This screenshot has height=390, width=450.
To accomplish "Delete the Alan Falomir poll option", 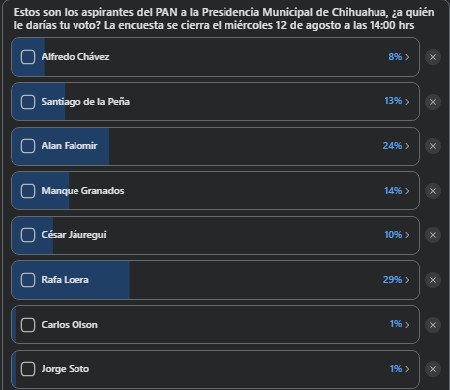I will (x=433, y=146).
